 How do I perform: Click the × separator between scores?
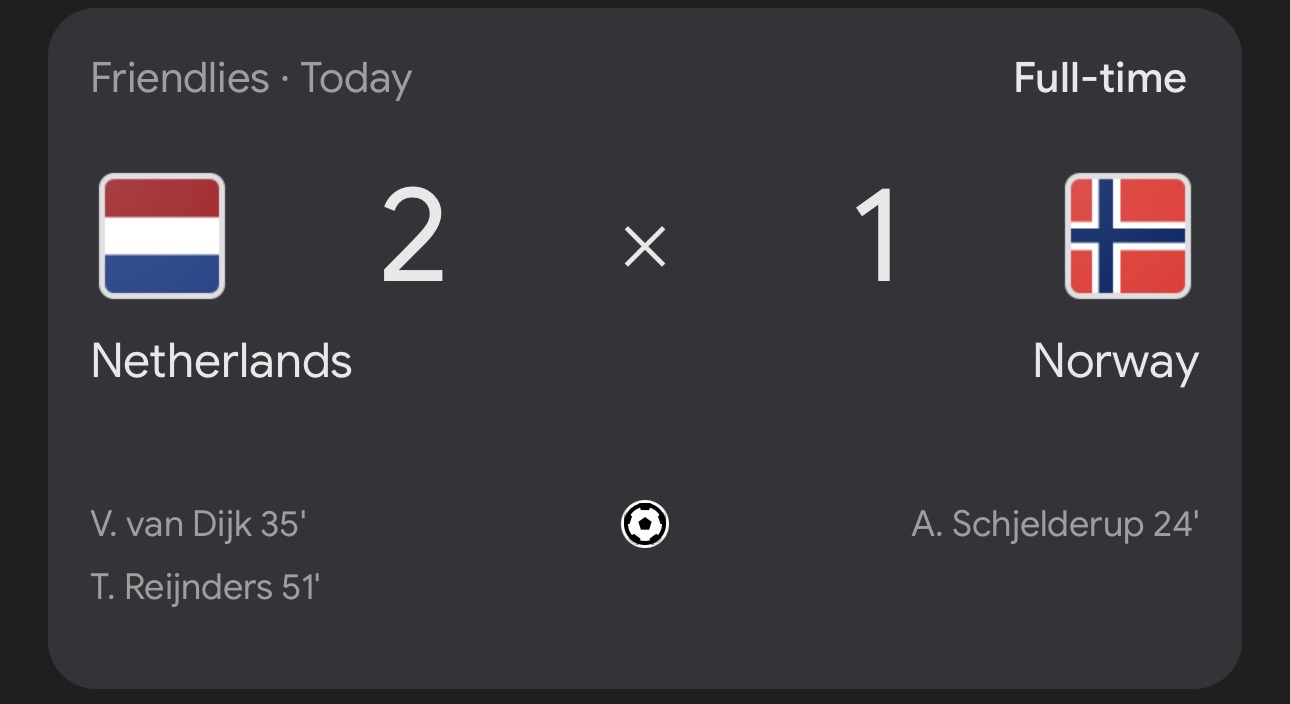tap(645, 246)
